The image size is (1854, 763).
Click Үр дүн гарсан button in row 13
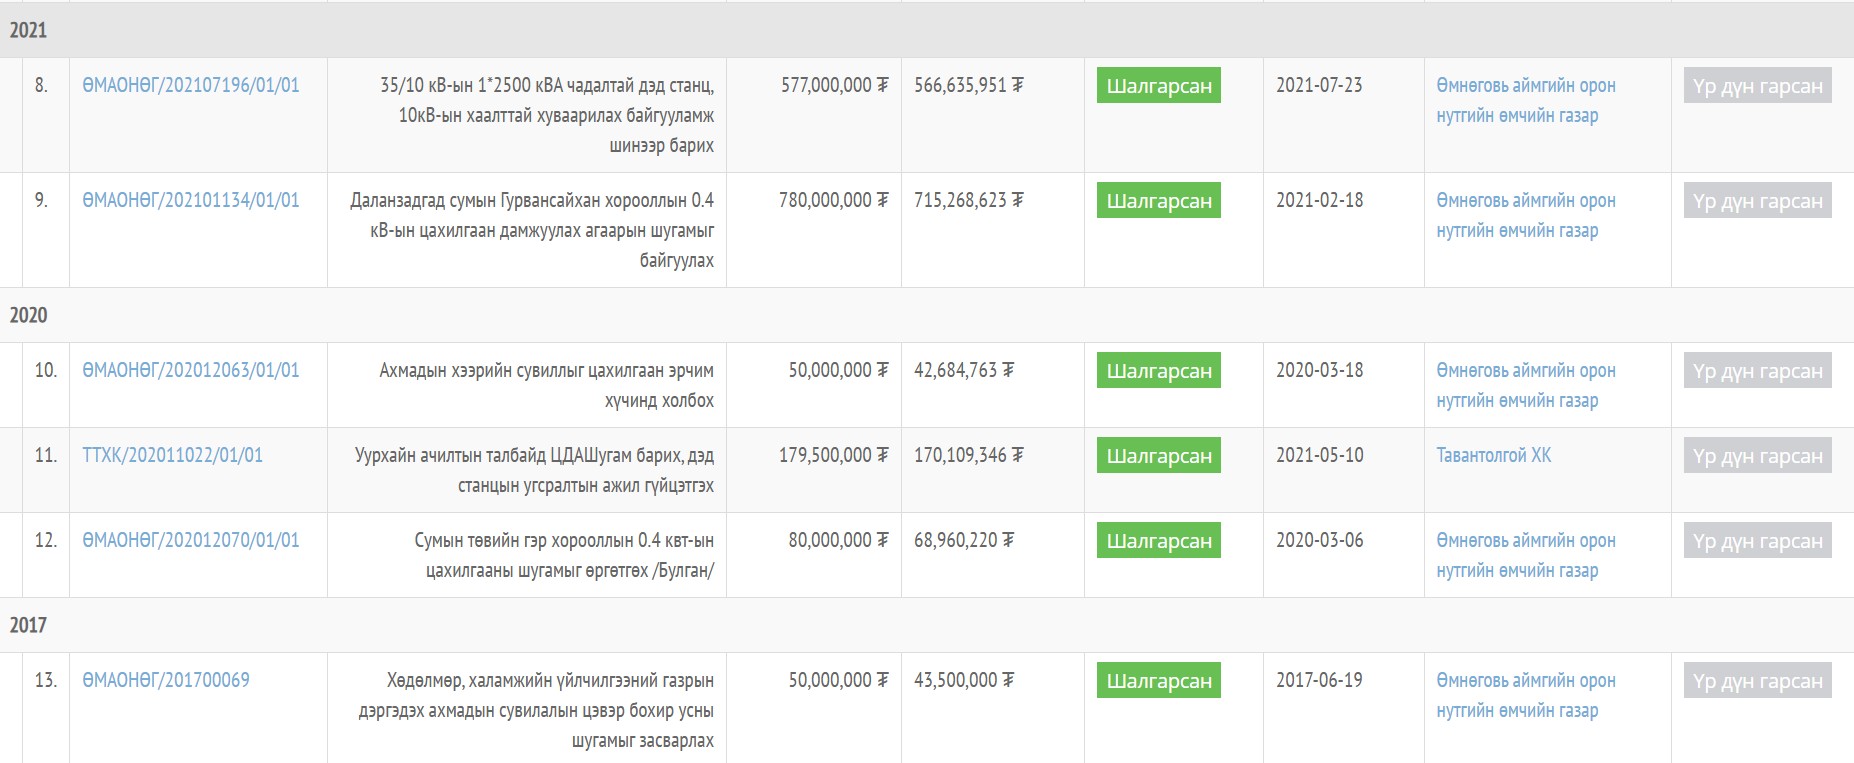pos(1757,681)
